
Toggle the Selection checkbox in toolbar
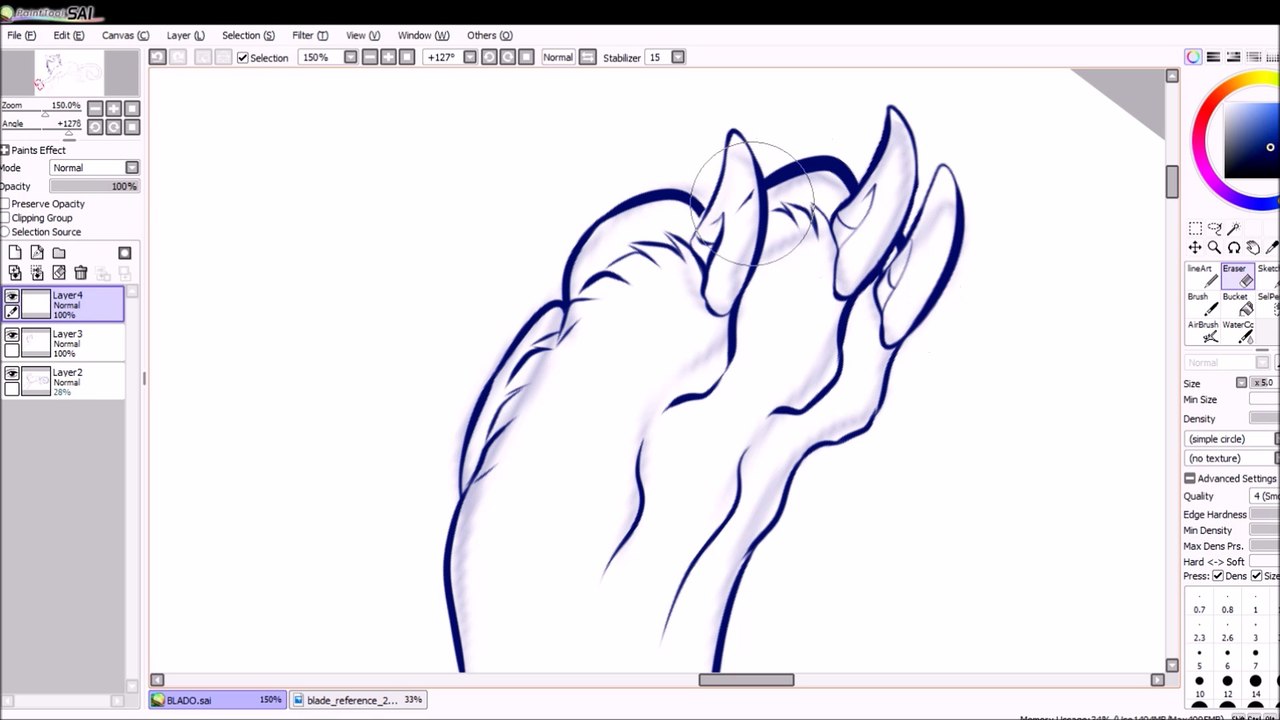pyautogui.click(x=243, y=58)
